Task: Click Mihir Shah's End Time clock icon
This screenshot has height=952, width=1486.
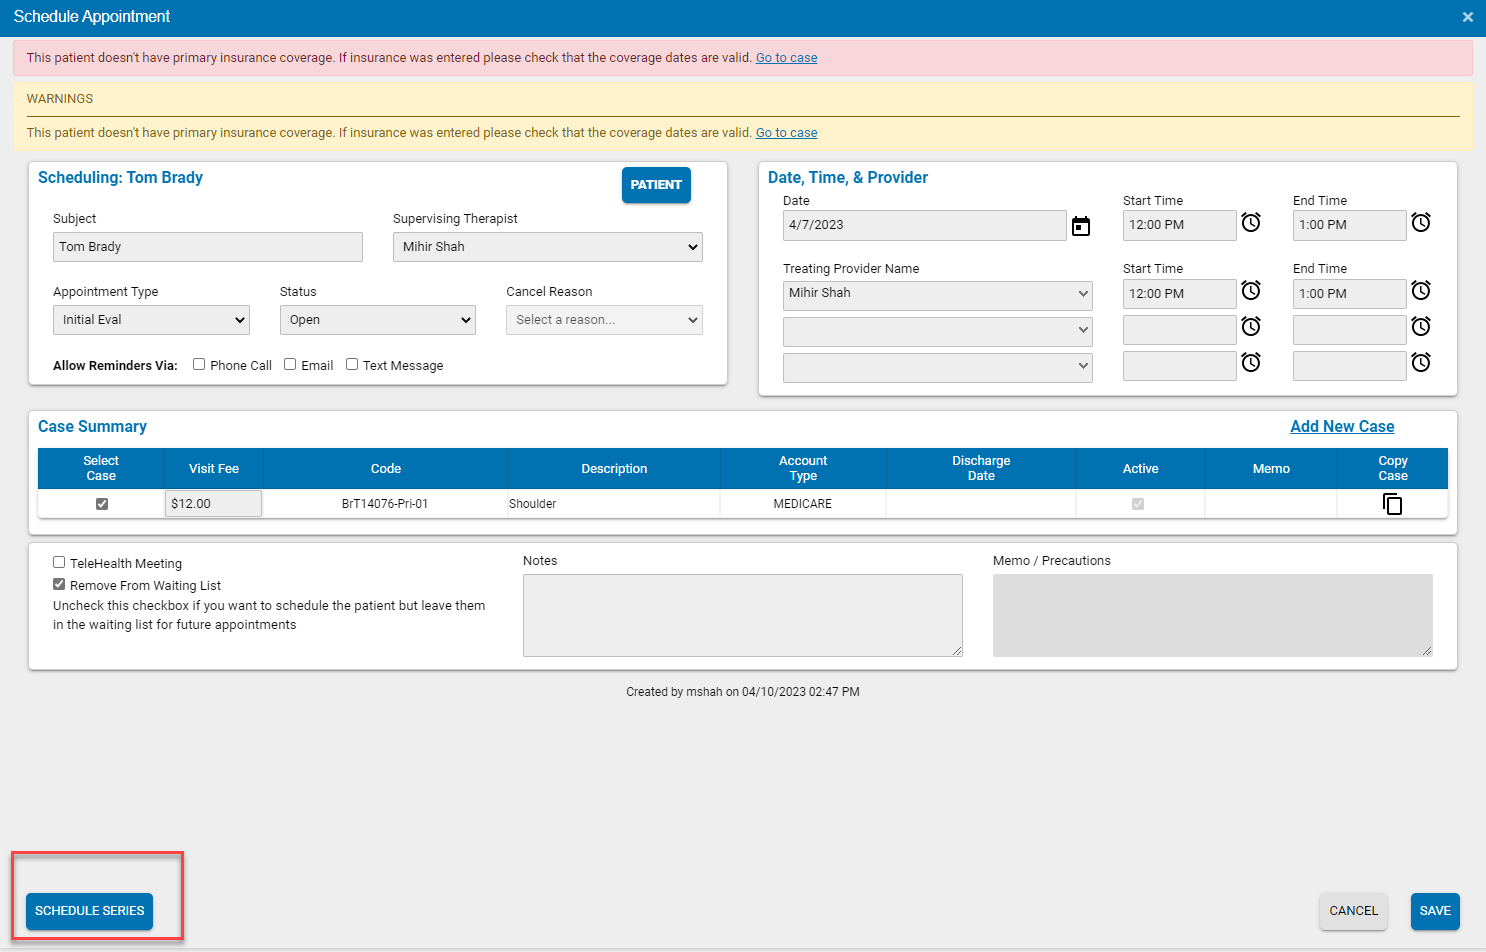Action: pos(1421,290)
